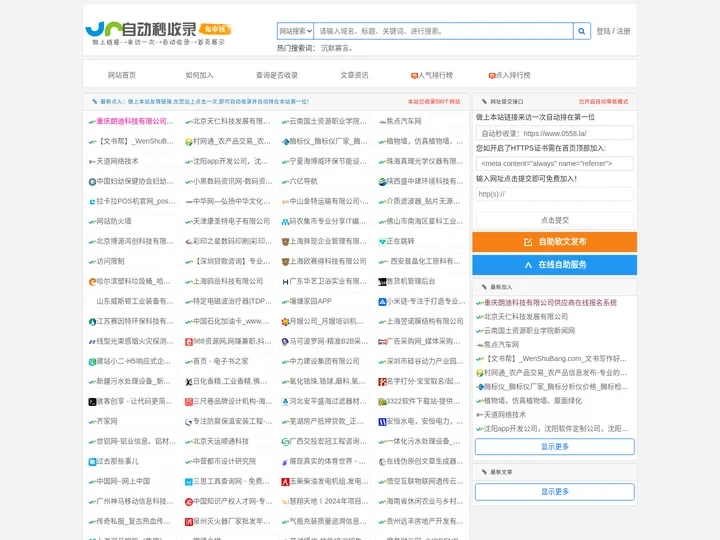Open 如何加入 menu item

(199, 75)
